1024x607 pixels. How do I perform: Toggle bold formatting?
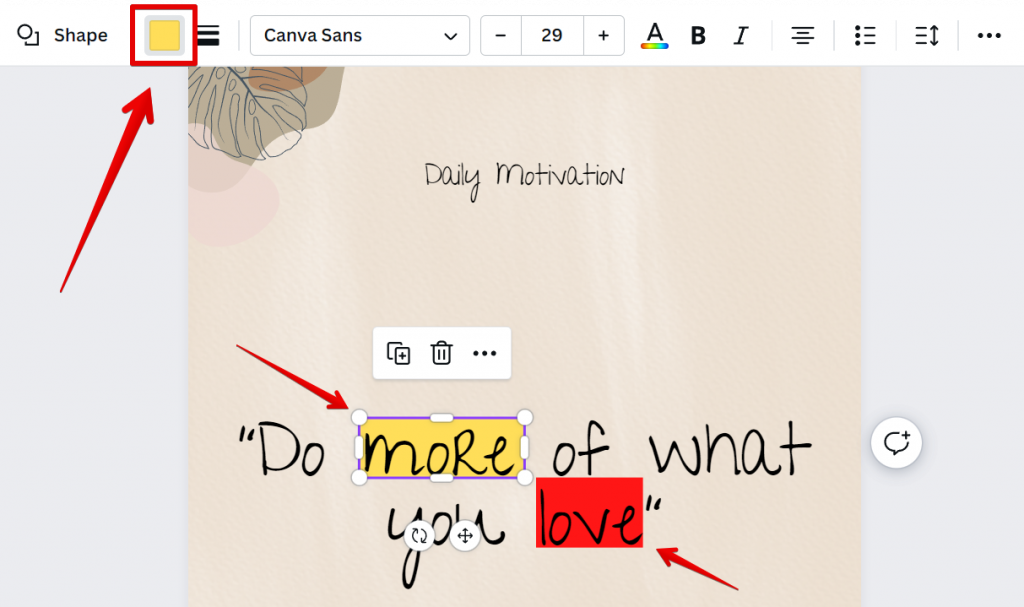click(x=697, y=35)
